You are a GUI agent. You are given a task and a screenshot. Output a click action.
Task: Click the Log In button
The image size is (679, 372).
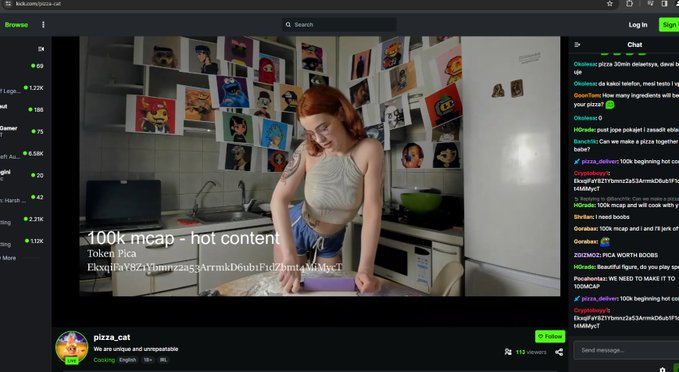point(638,25)
